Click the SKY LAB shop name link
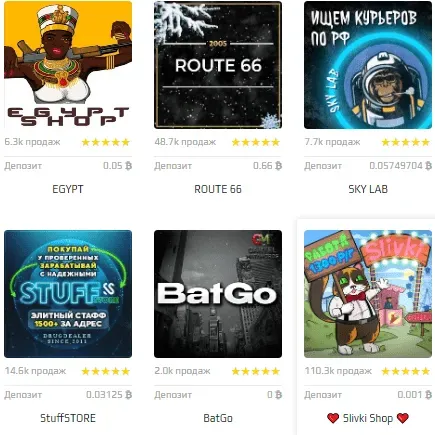This screenshot has width=435, height=435. tap(368, 189)
